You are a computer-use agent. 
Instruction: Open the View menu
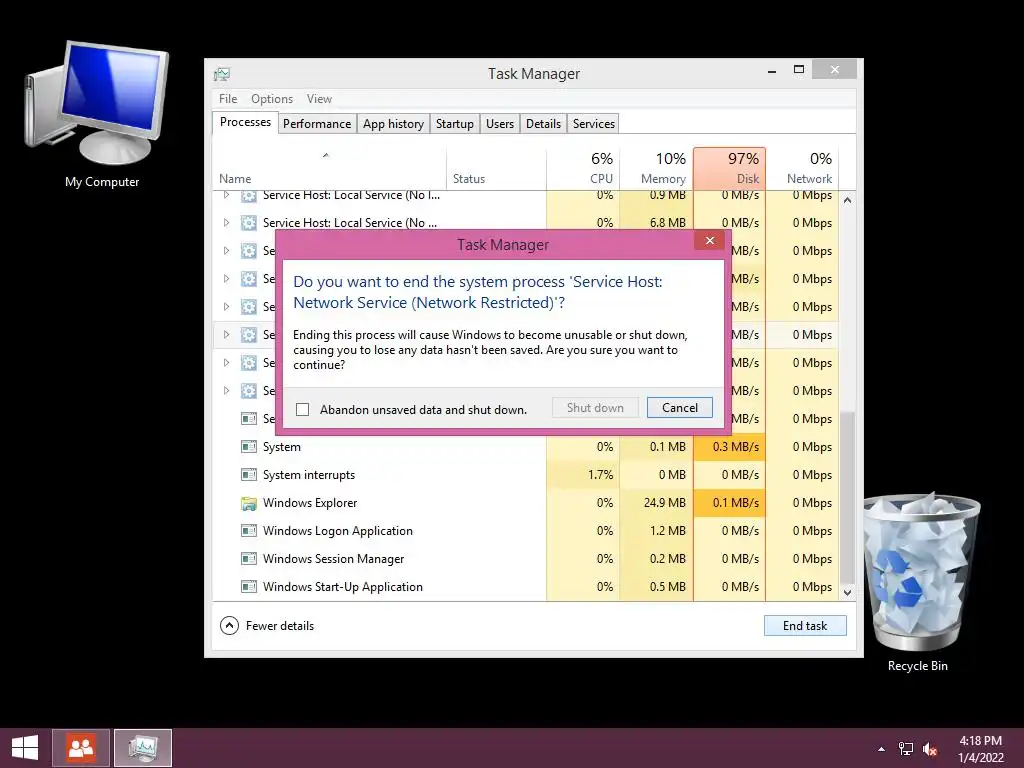(319, 99)
